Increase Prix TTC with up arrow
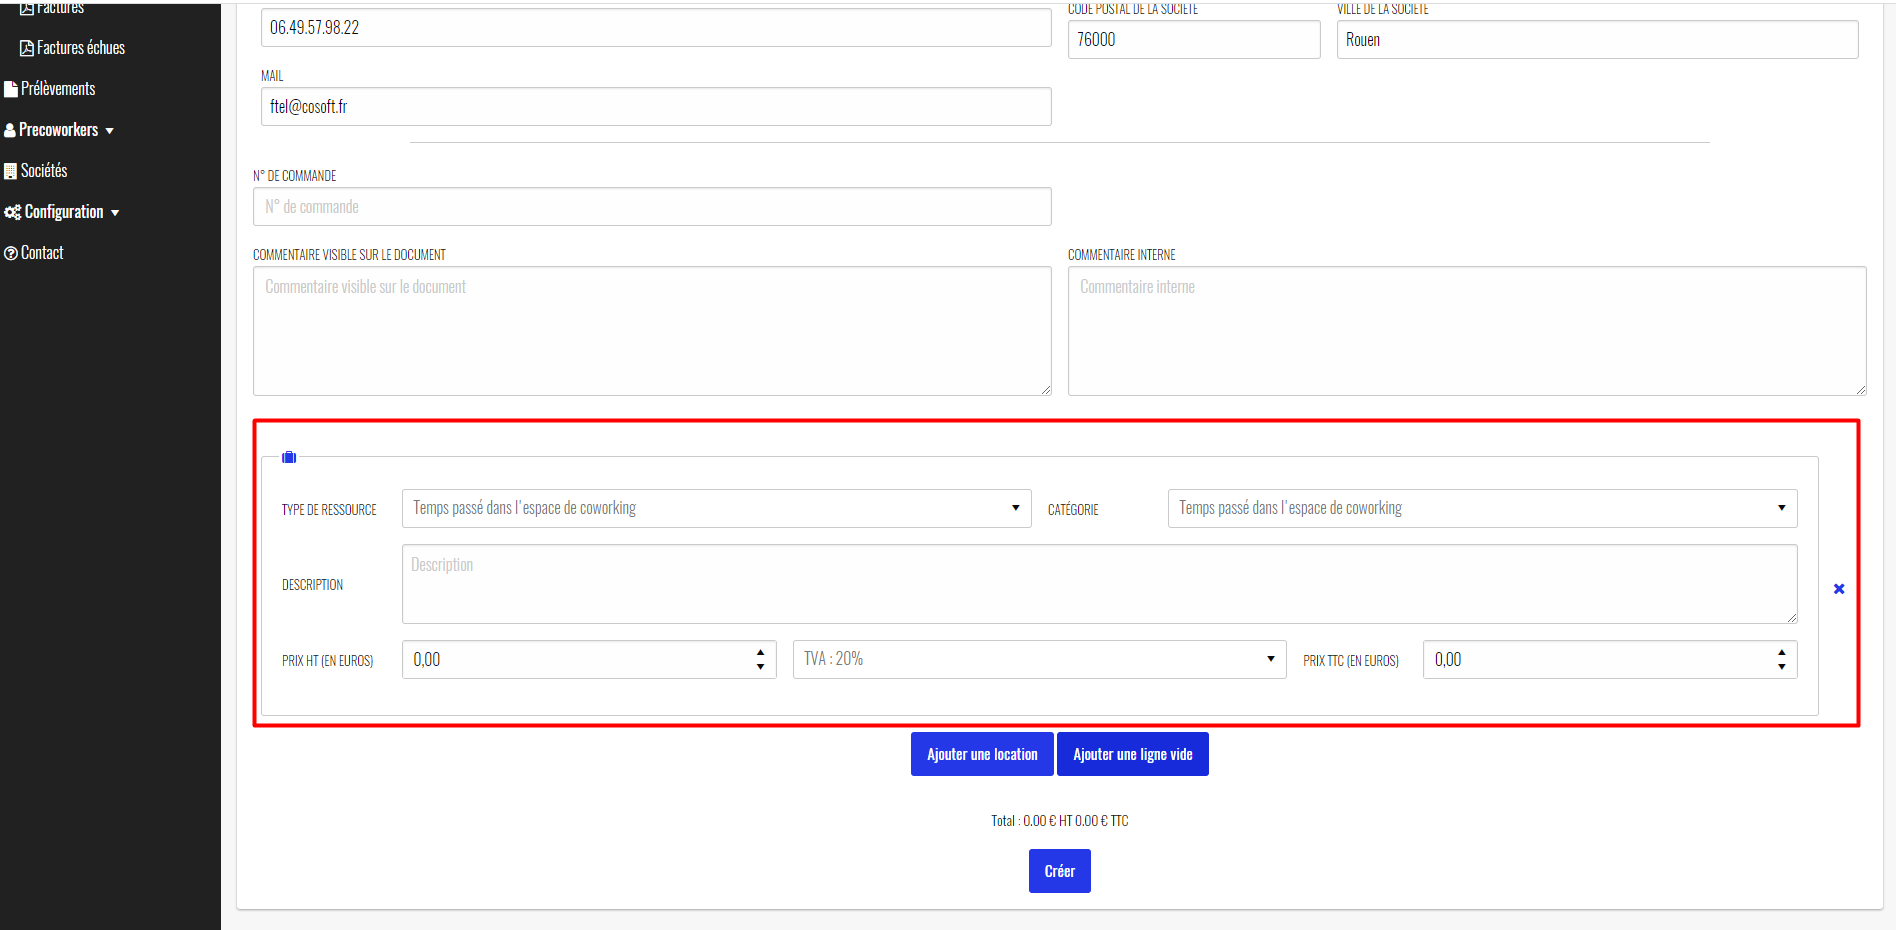Image resolution: width=1896 pixels, height=930 pixels. tap(1782, 652)
